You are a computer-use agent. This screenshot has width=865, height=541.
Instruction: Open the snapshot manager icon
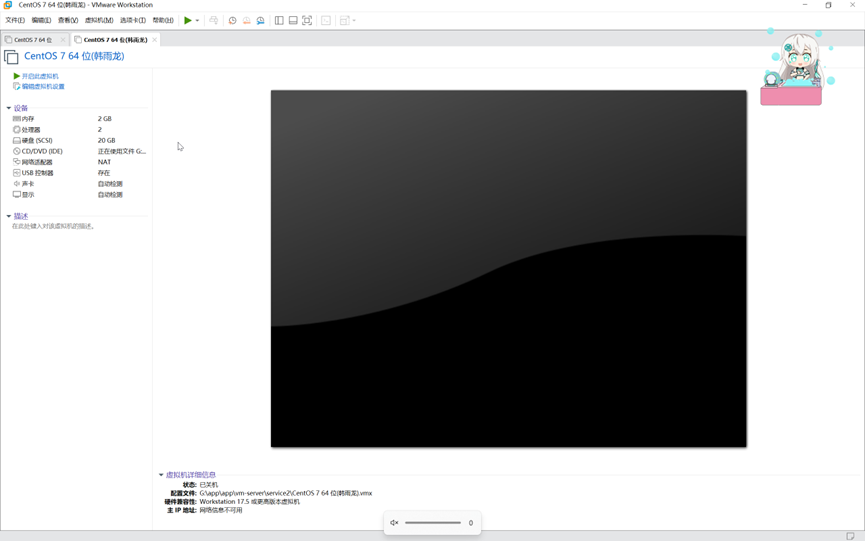click(x=260, y=20)
